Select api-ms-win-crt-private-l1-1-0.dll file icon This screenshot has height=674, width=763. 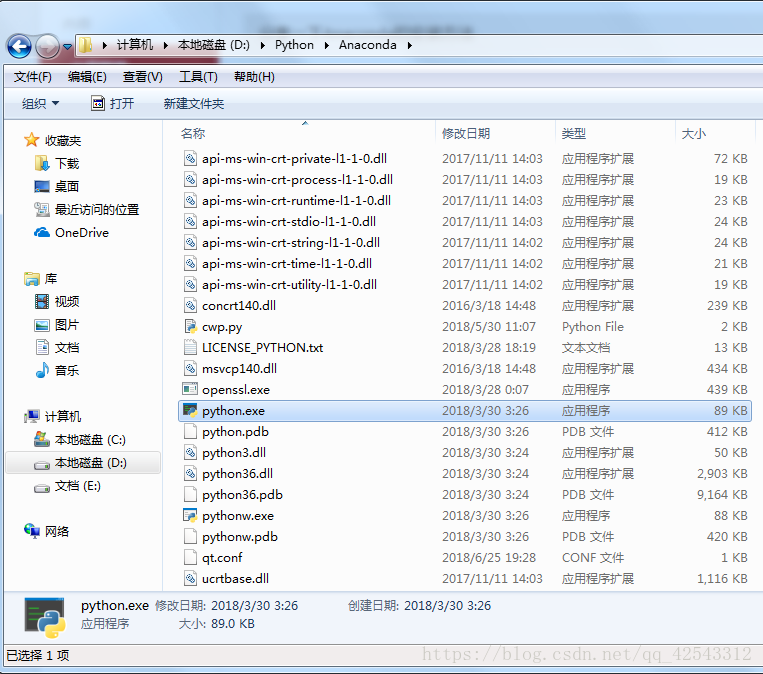pos(190,159)
